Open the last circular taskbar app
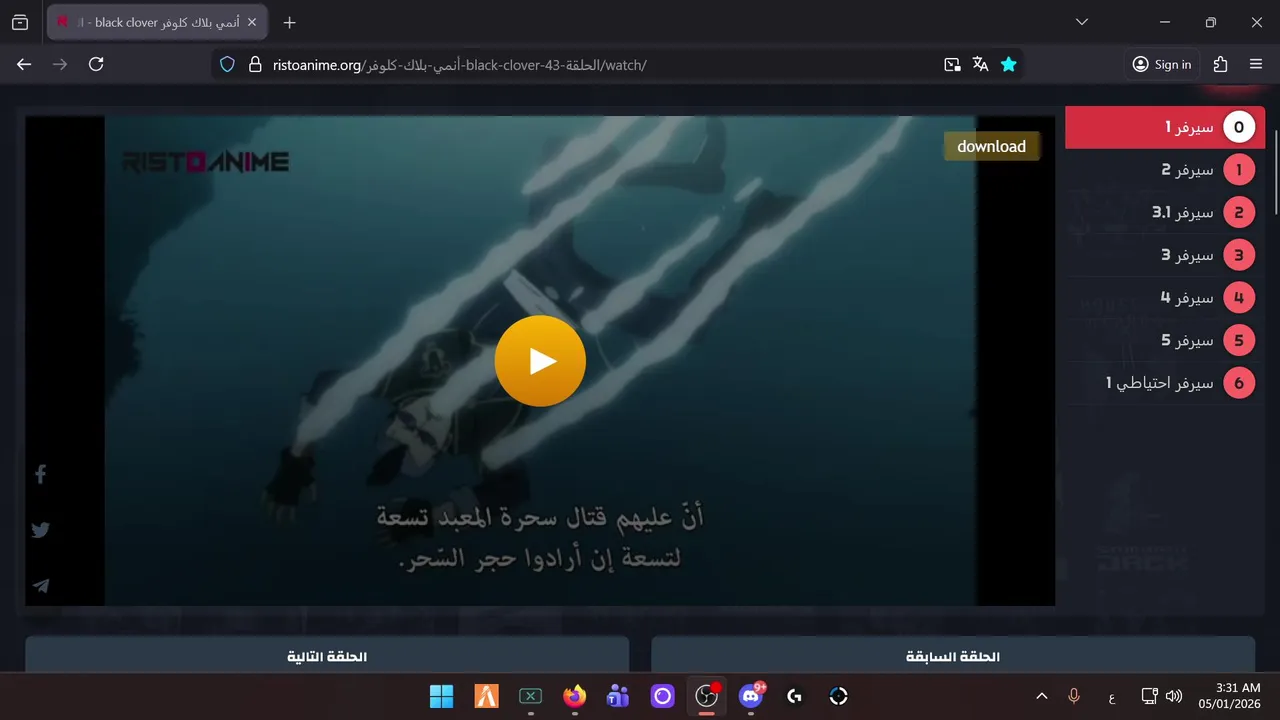Screen dimensions: 1280x720 839,696
